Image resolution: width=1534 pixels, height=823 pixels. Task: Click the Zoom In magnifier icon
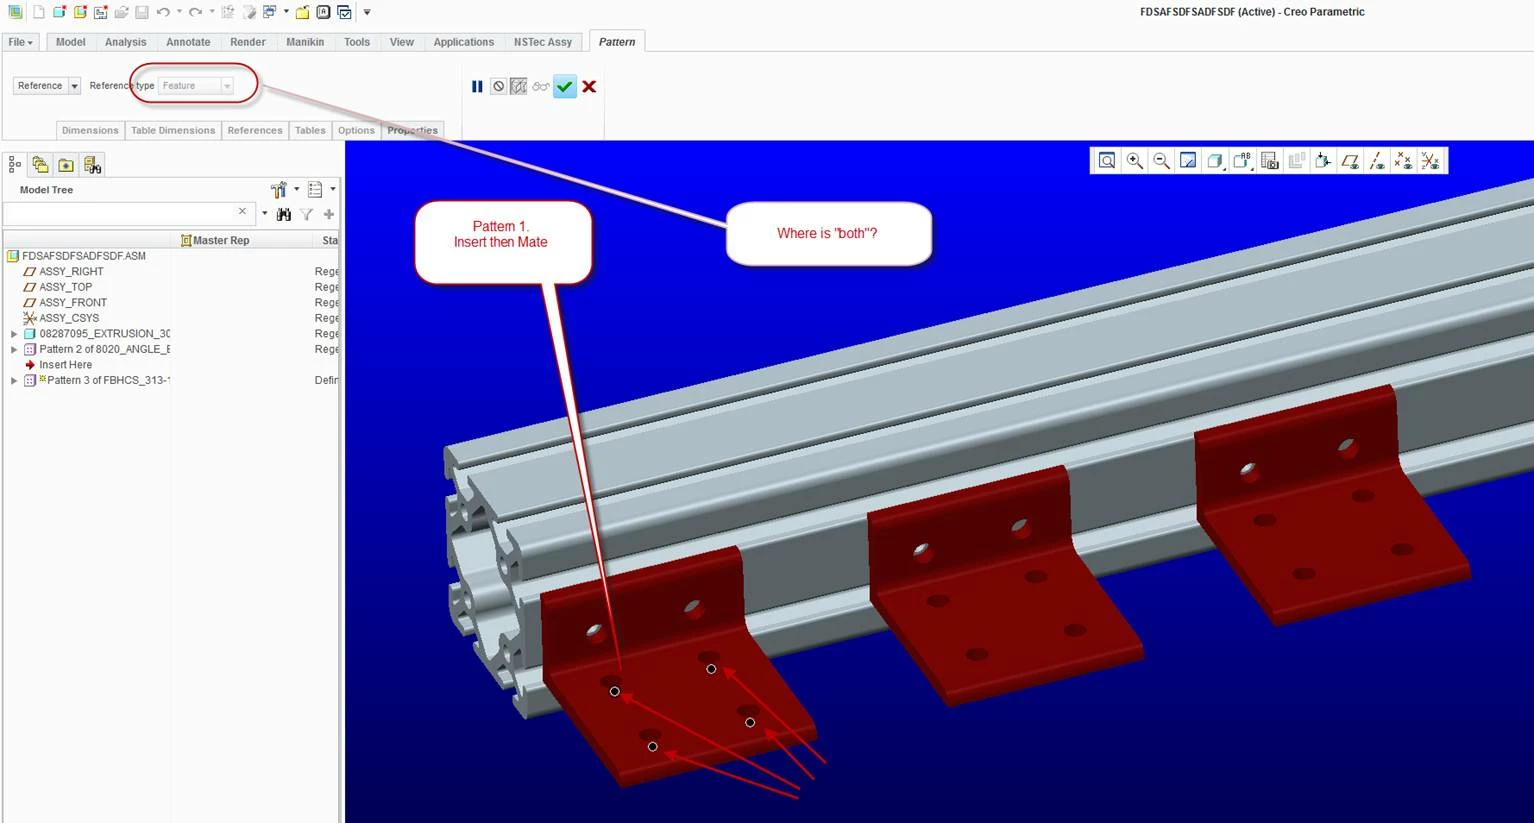[1135, 161]
